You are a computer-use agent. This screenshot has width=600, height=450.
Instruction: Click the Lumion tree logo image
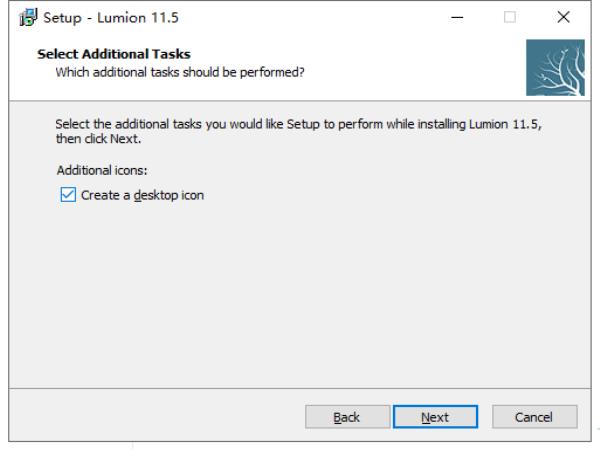(555, 67)
